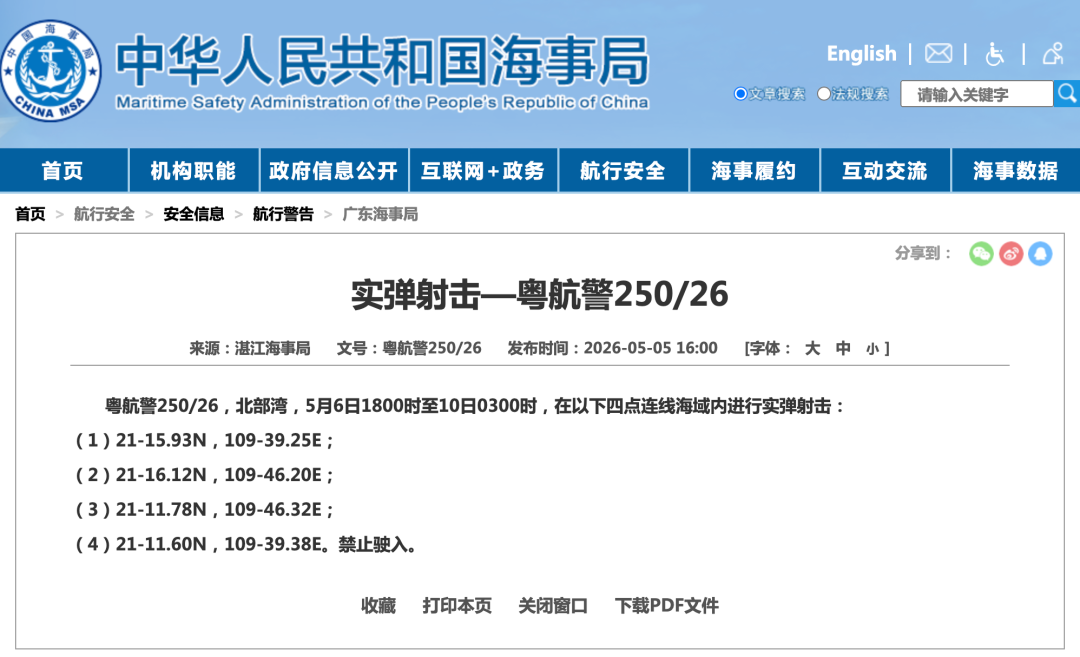Click the source text 来源：湛江海事局

click(250, 348)
